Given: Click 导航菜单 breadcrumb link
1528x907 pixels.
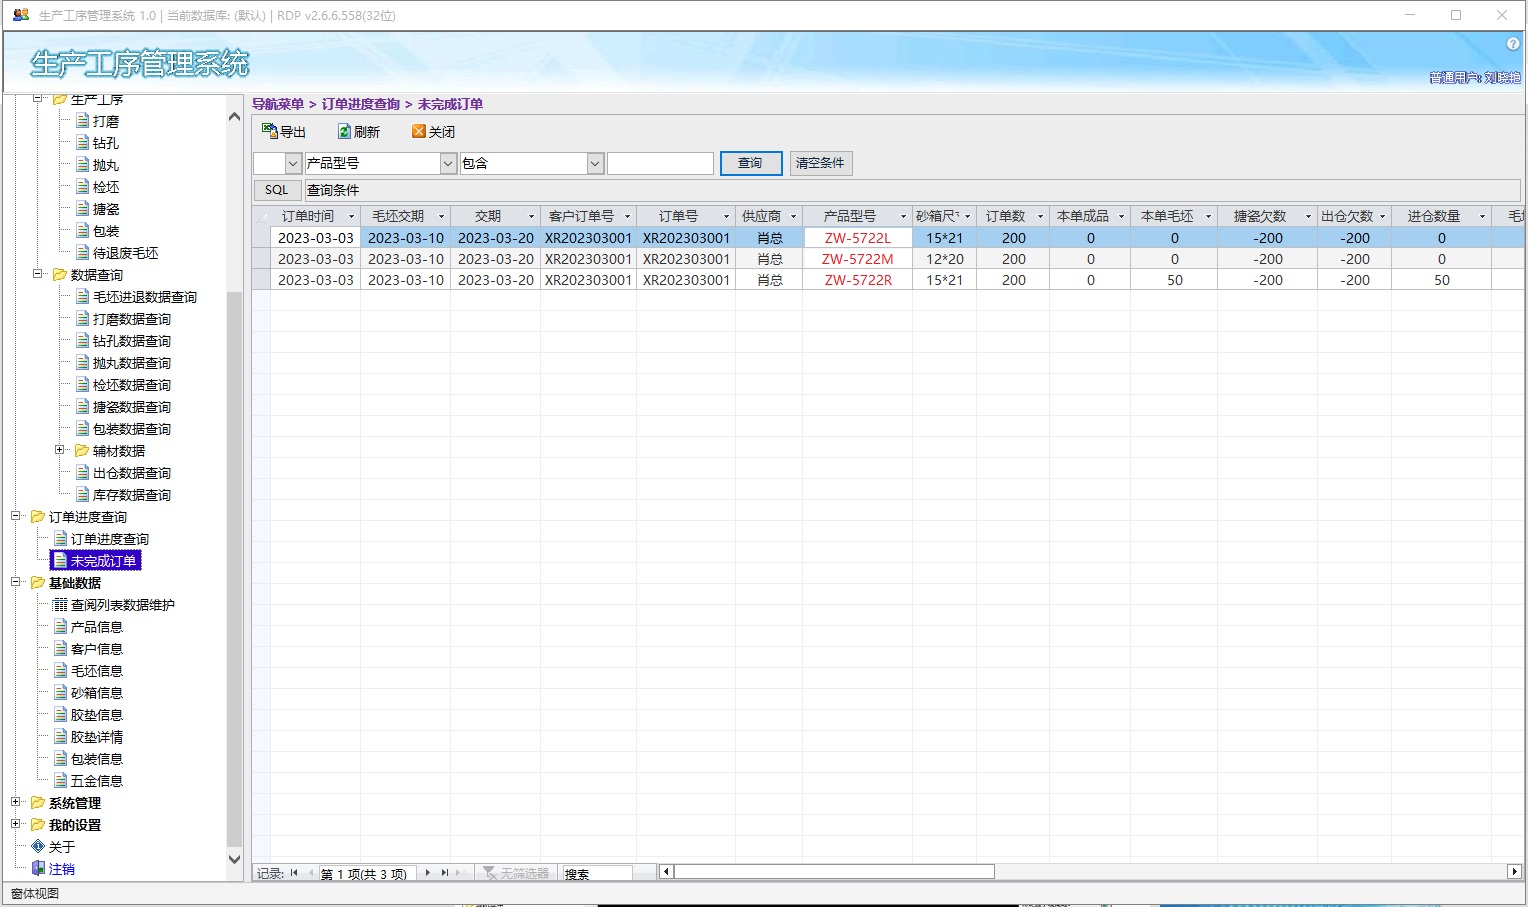Looking at the screenshot, I should (277, 104).
